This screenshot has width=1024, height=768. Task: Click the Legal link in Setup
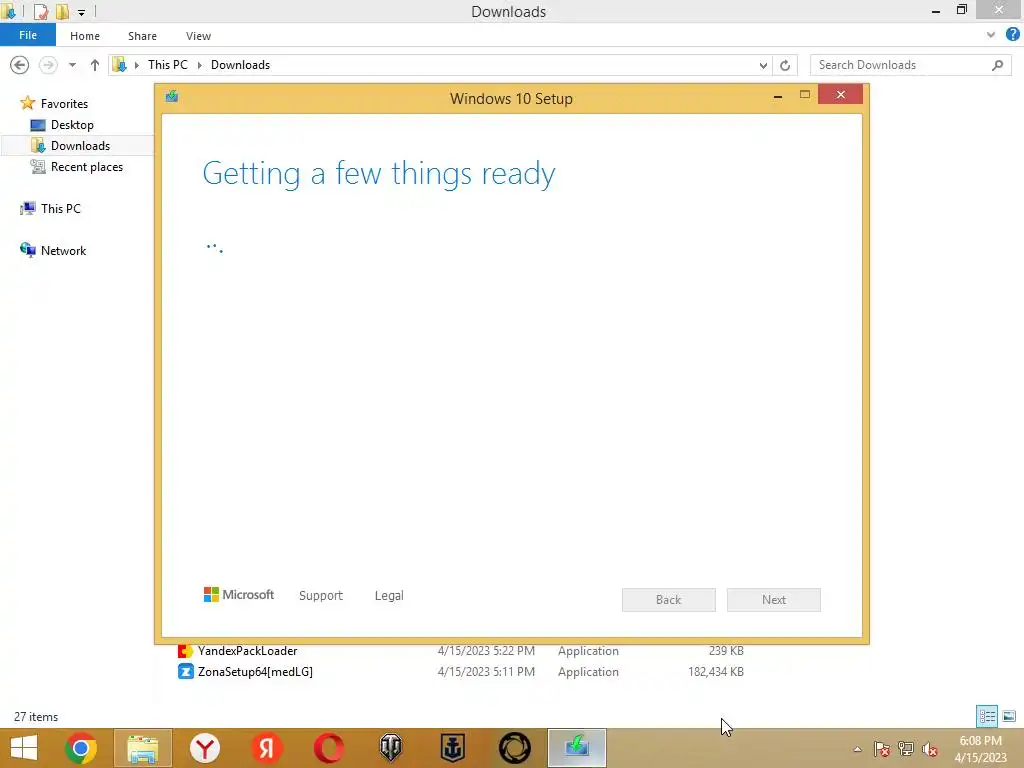coord(389,596)
